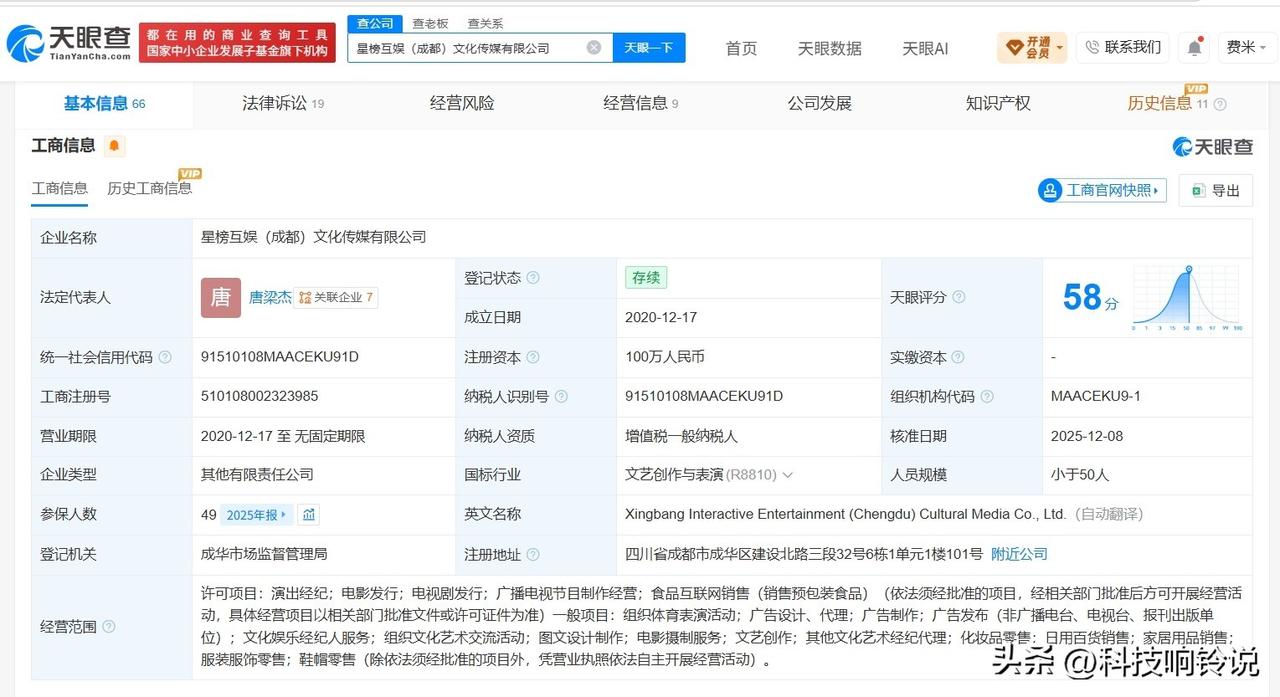Click the 存续 status badge

(646, 278)
